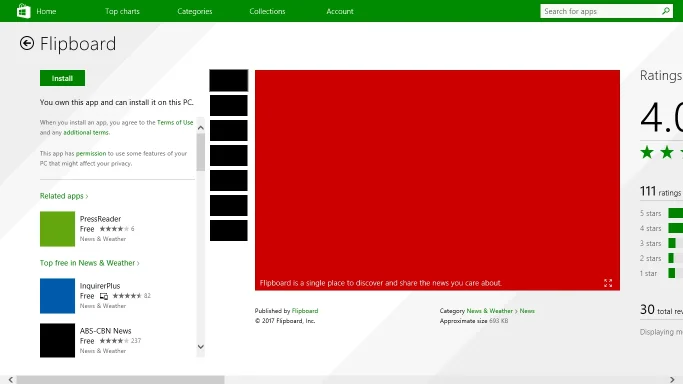683x384 pixels.
Task: Expand the Related apps section
Action: coord(64,196)
